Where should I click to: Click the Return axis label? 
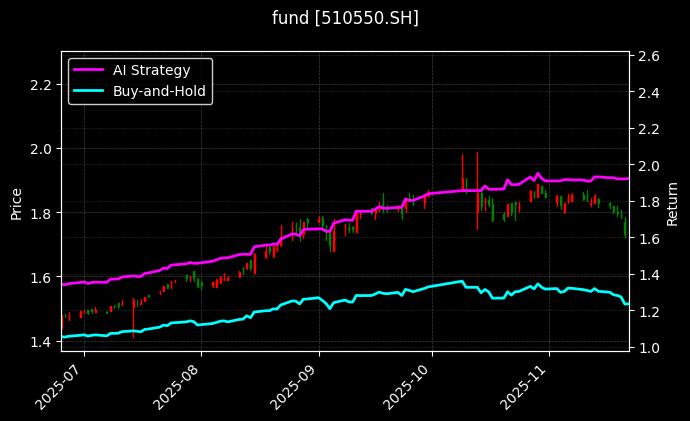pyautogui.click(x=672, y=202)
